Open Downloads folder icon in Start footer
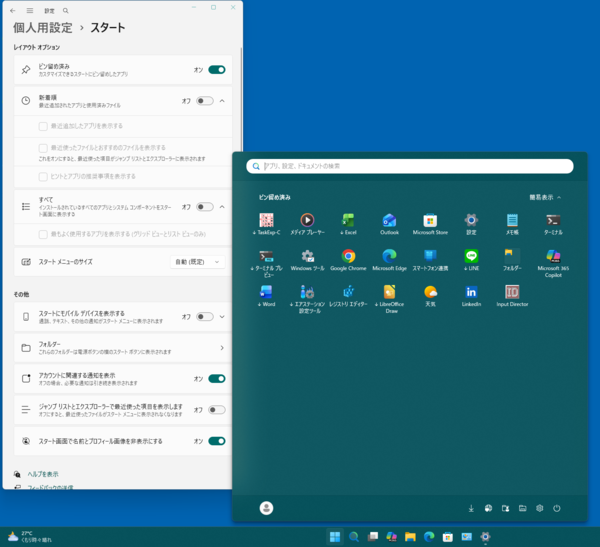The width and height of the screenshot is (600, 547). pyautogui.click(x=471, y=508)
